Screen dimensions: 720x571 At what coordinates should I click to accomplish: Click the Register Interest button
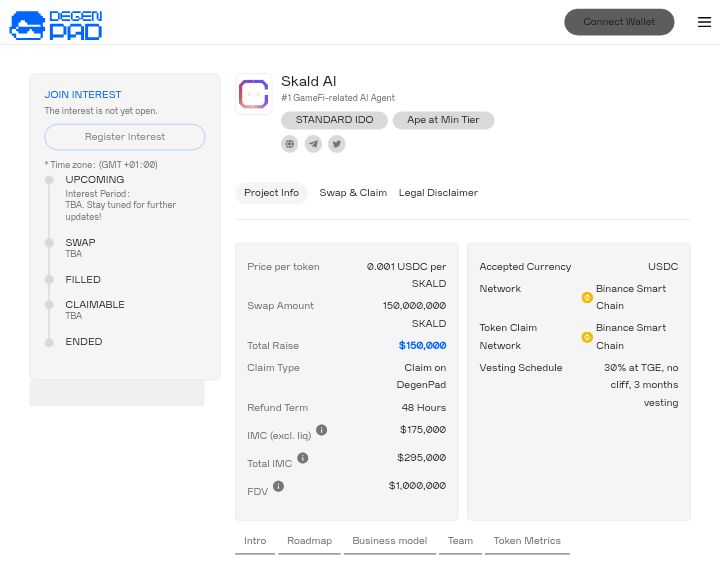click(x=124, y=137)
